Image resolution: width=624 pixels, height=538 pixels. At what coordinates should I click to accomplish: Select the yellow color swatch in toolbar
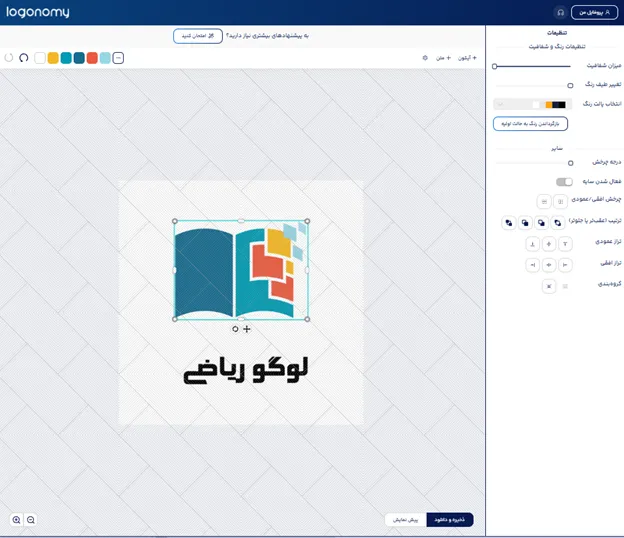click(53, 58)
